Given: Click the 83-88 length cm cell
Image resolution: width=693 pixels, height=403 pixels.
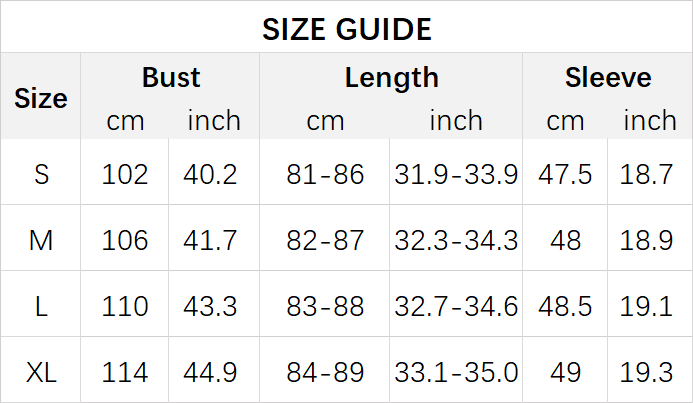Looking at the screenshot, I should pos(325,306).
